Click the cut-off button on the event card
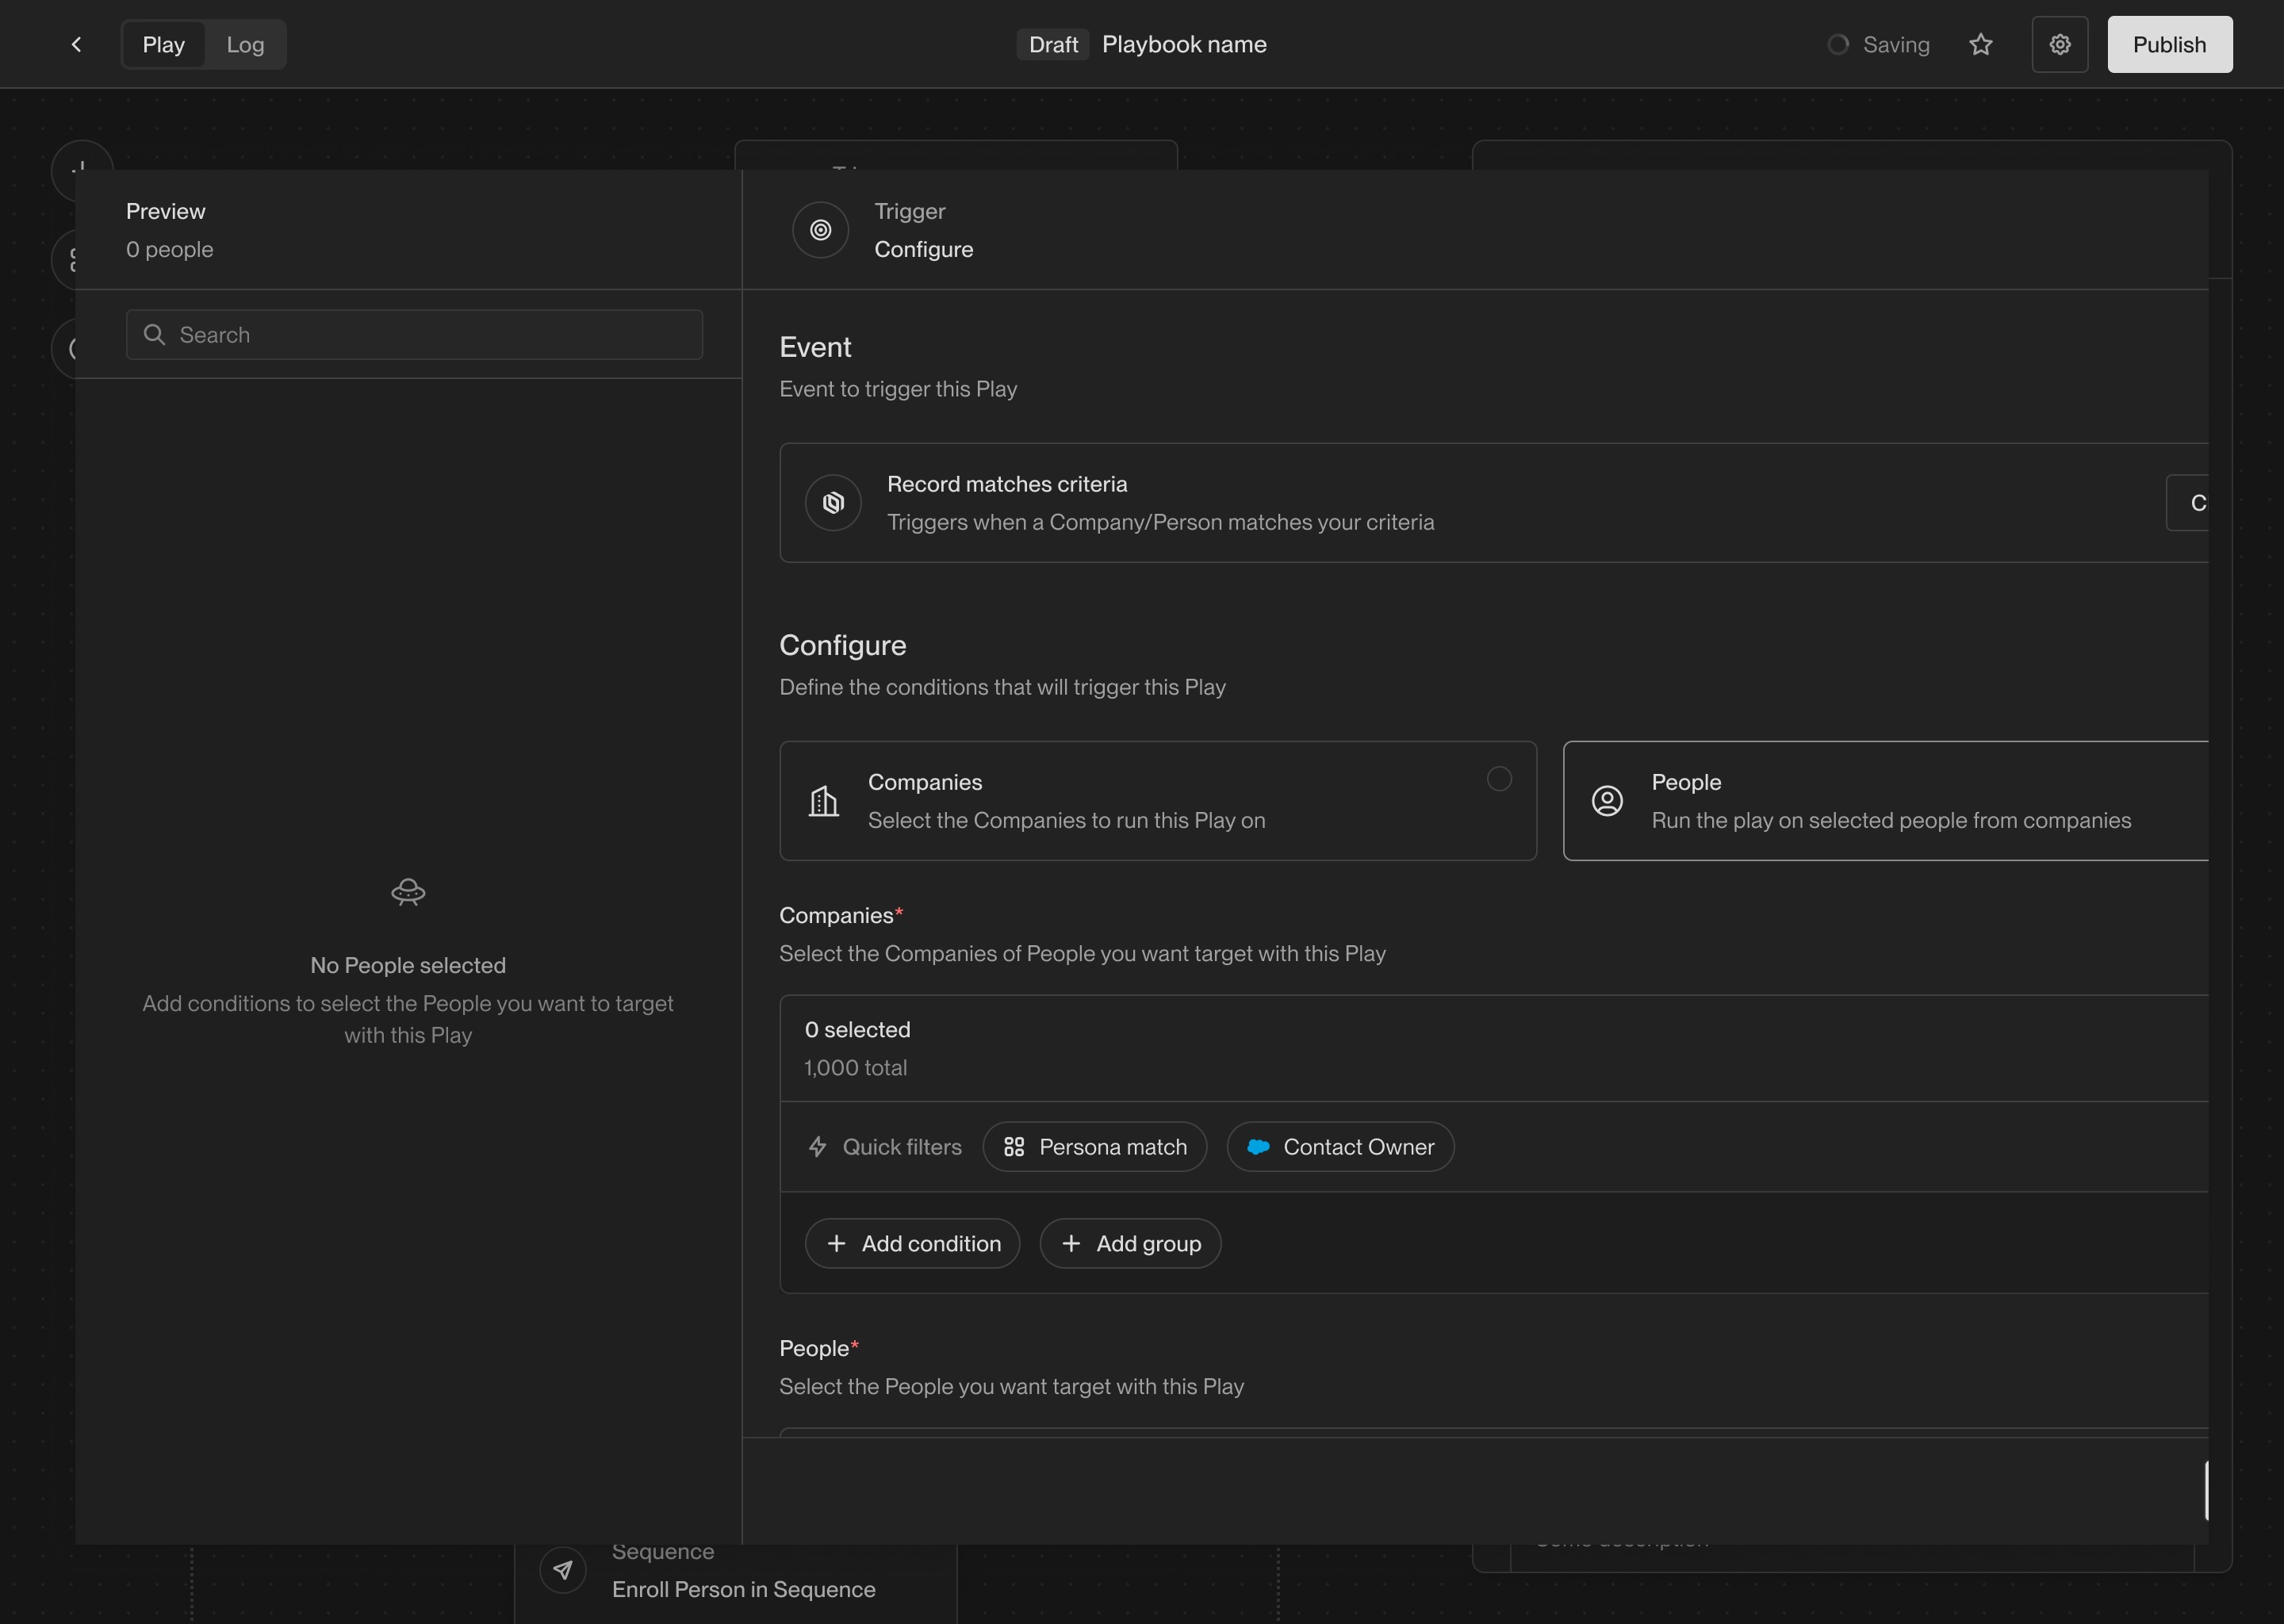Viewport: 2284px width, 1624px height. tap(2188, 502)
